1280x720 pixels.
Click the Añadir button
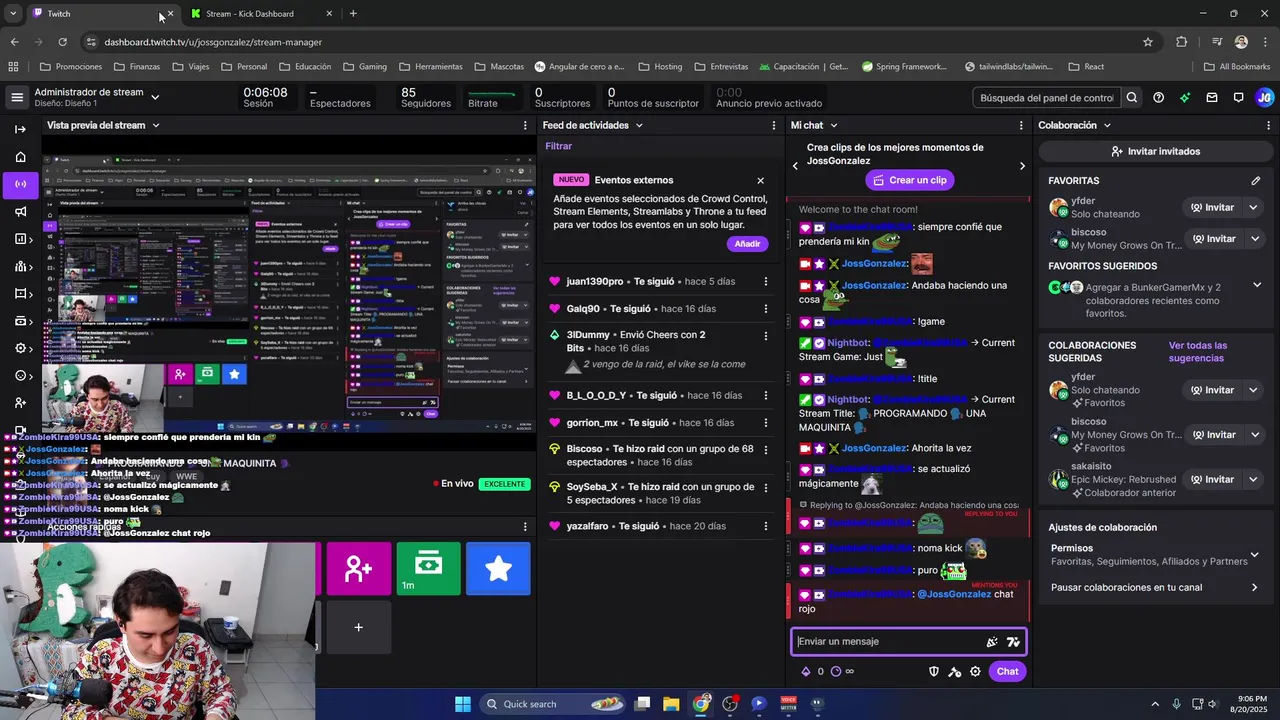click(x=747, y=244)
